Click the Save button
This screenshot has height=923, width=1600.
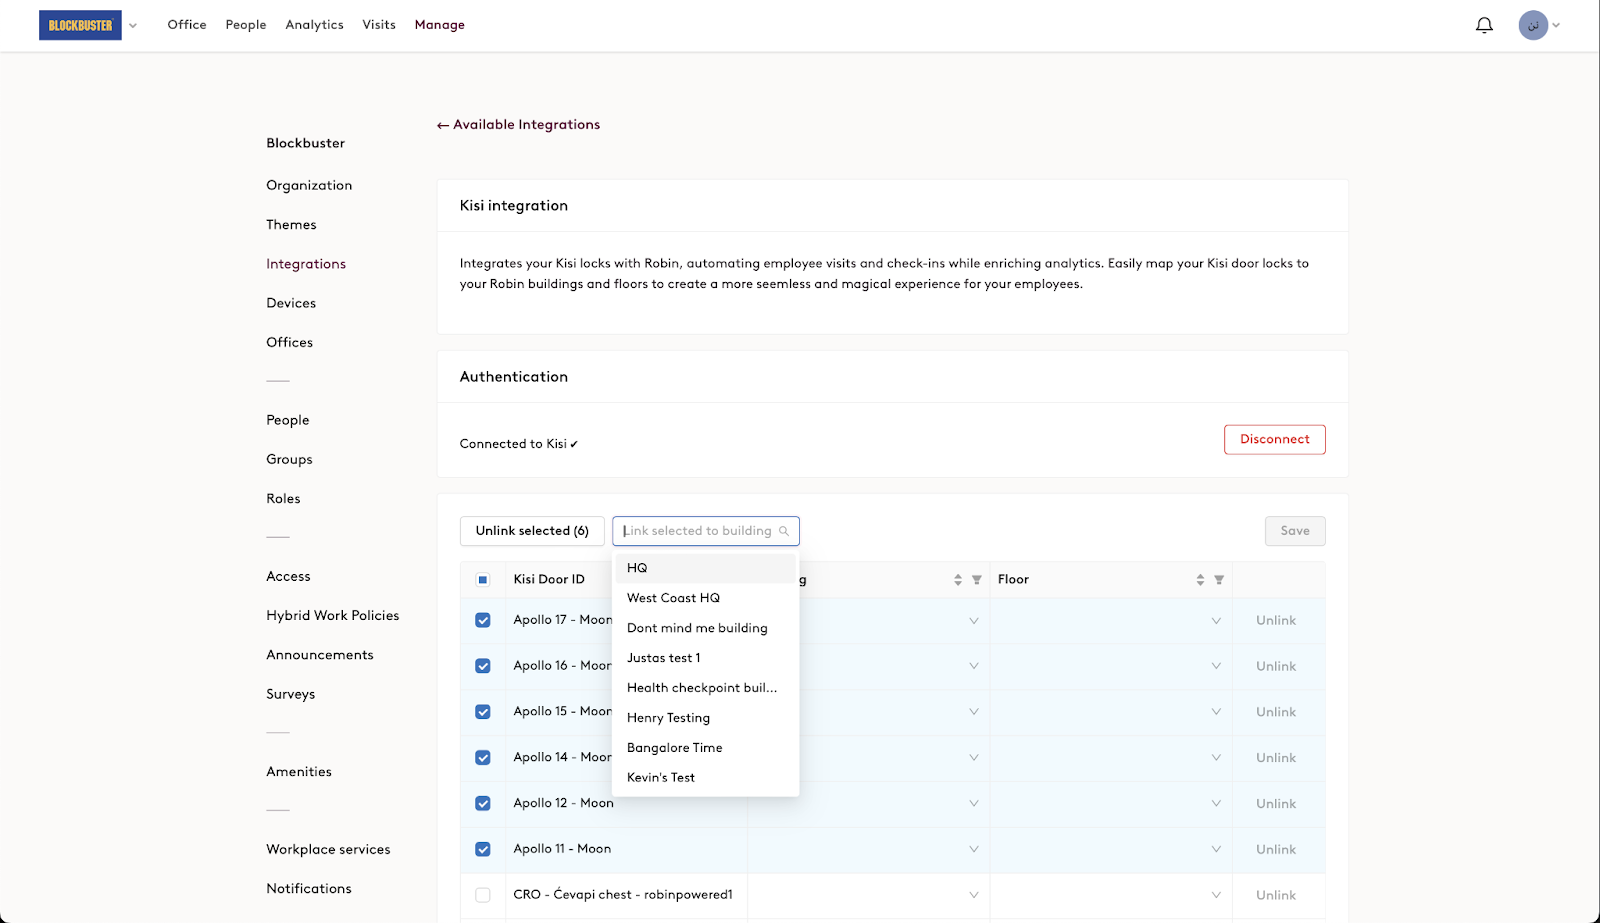1295,531
